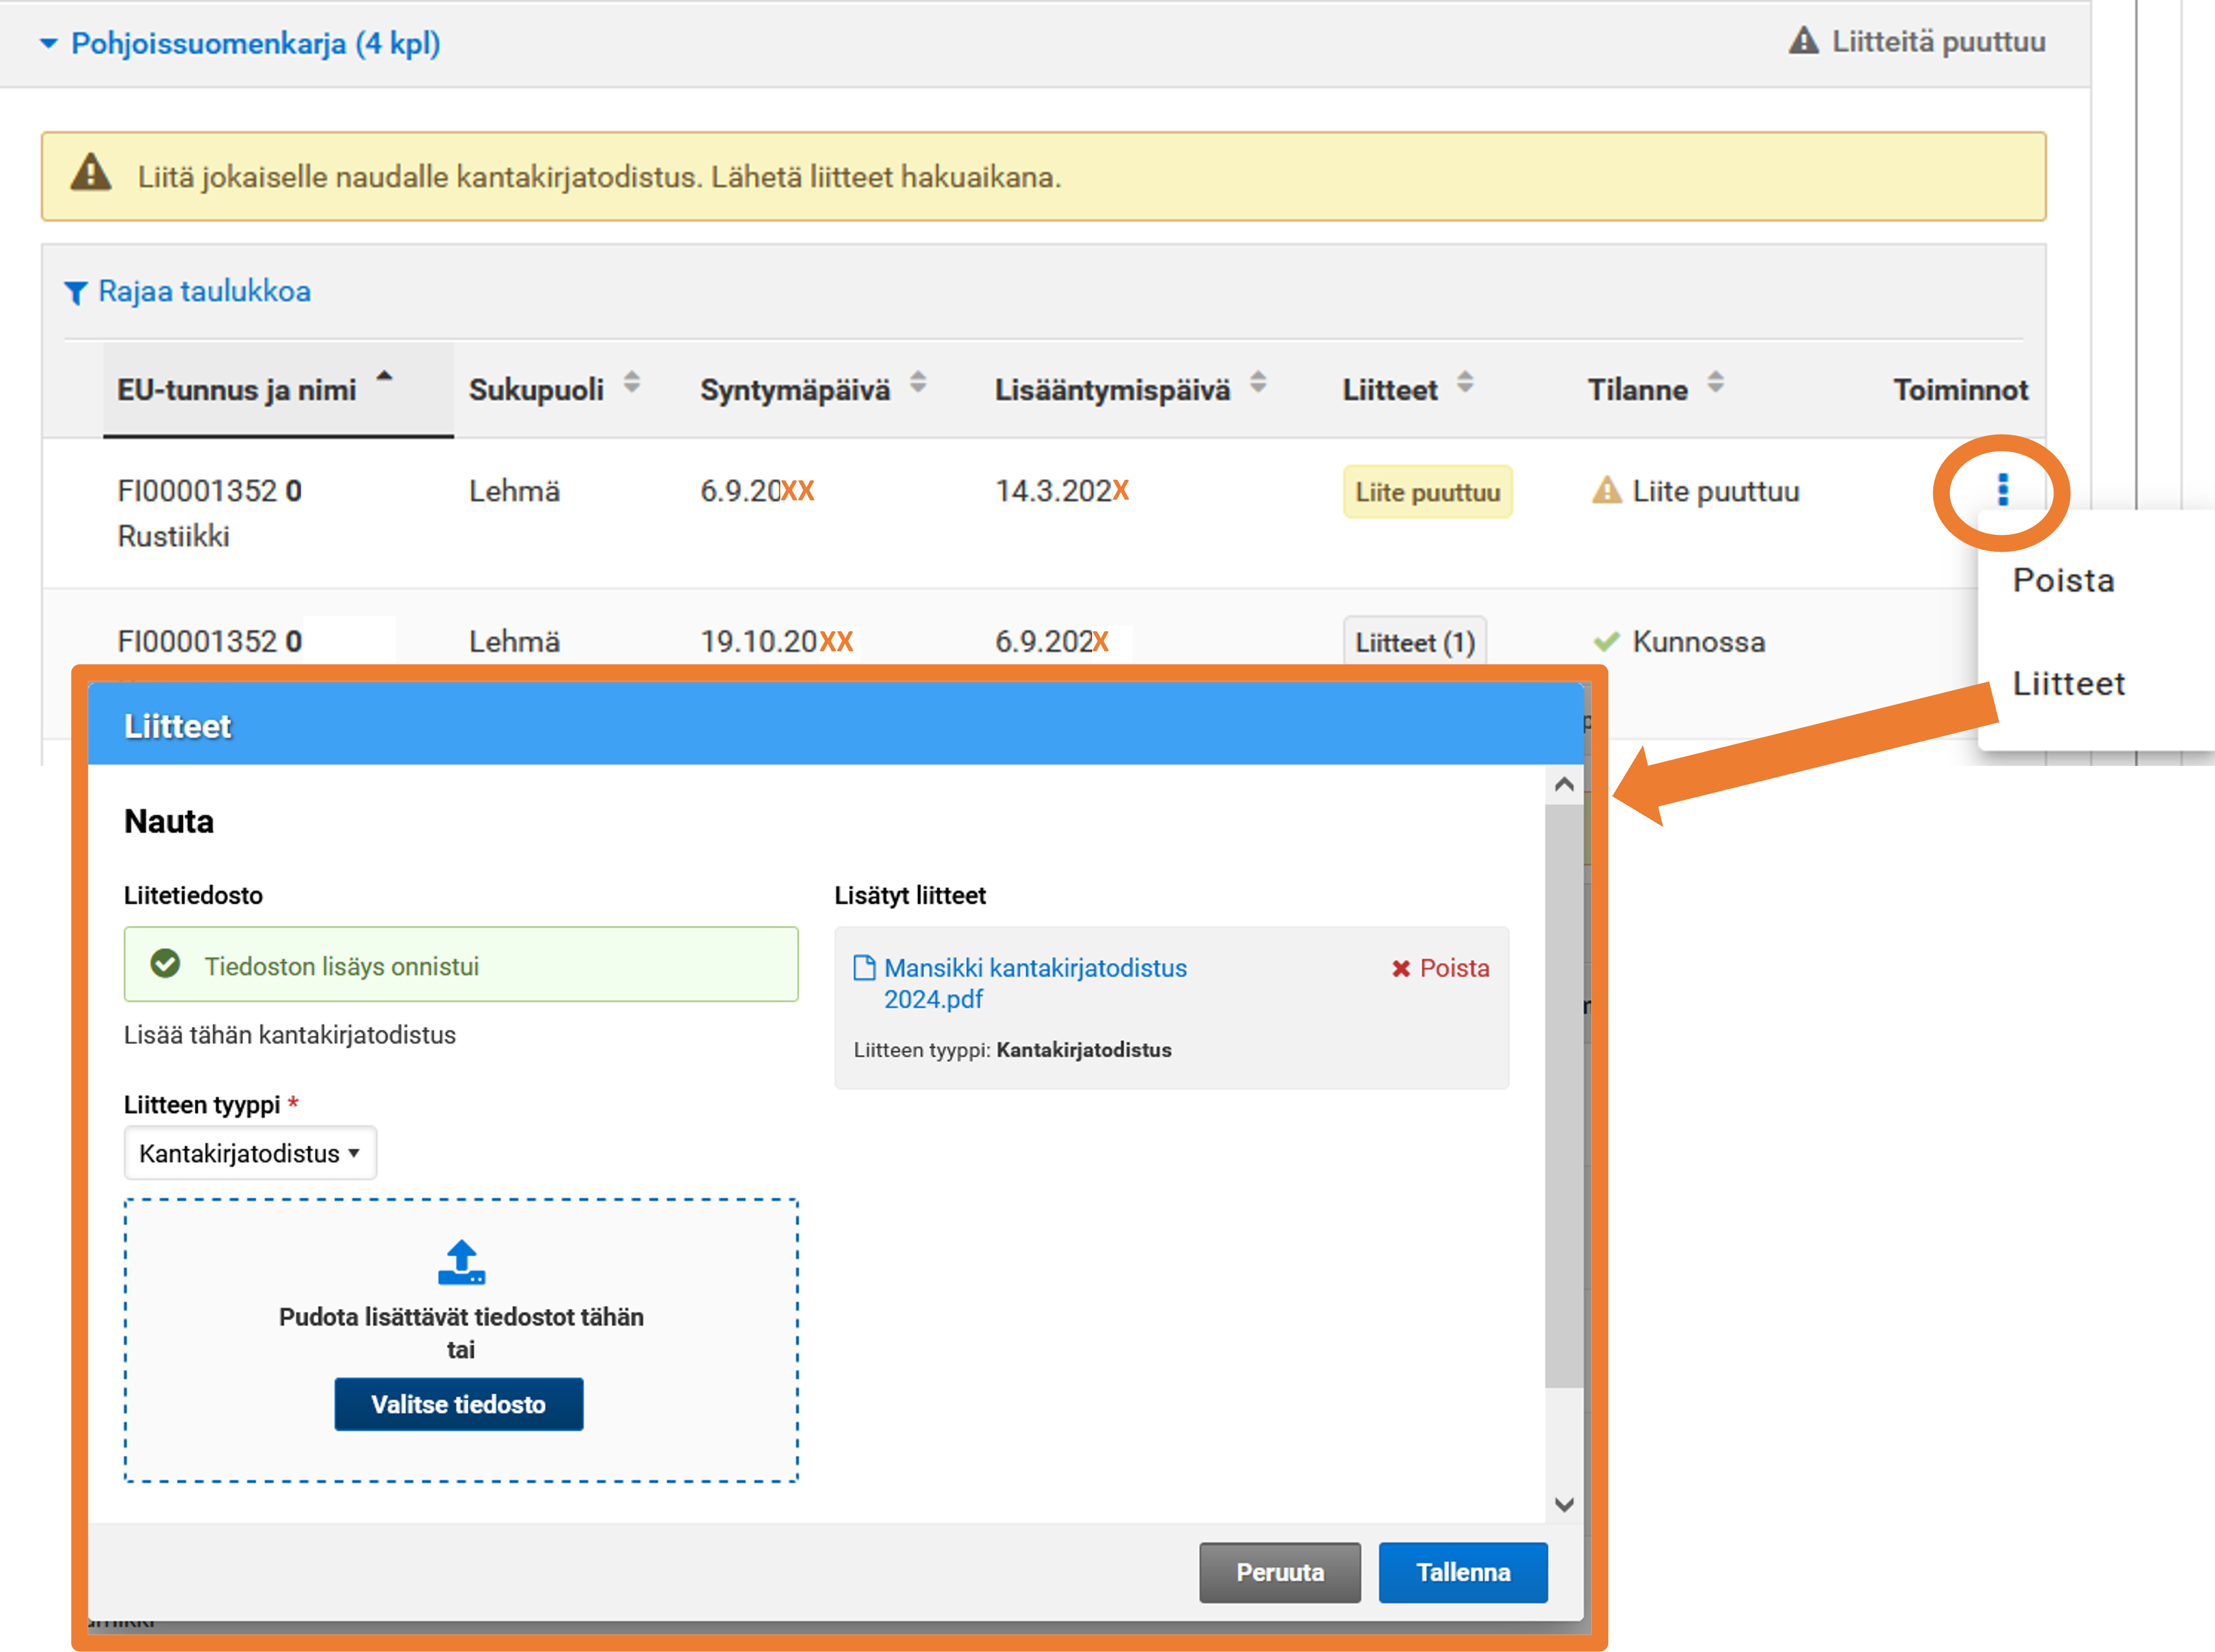Click the Liite puuttuu badge for Rustiikki
This screenshot has width=2215, height=1652.
[x=1427, y=492]
